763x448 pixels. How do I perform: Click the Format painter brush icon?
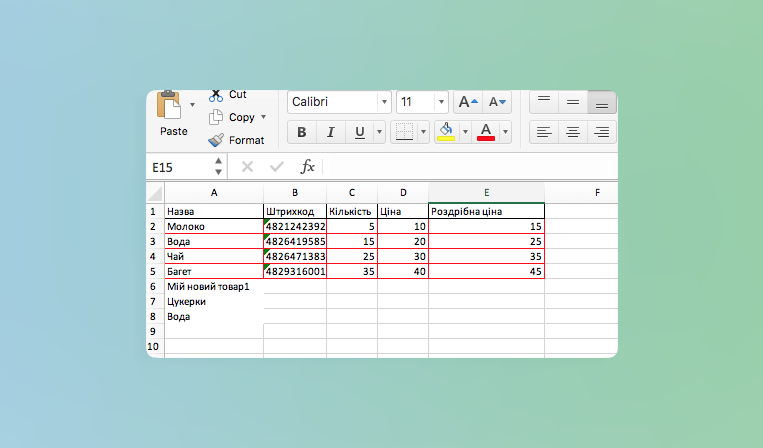point(216,140)
